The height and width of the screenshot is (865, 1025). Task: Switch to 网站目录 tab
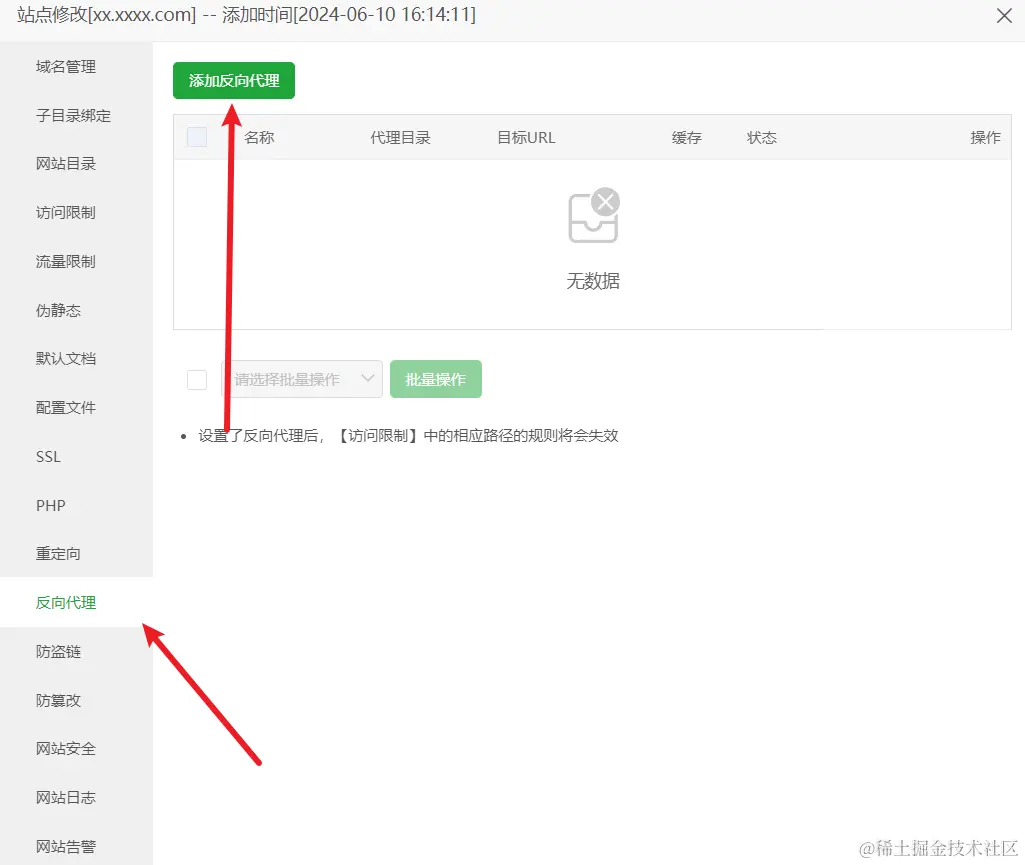66,164
